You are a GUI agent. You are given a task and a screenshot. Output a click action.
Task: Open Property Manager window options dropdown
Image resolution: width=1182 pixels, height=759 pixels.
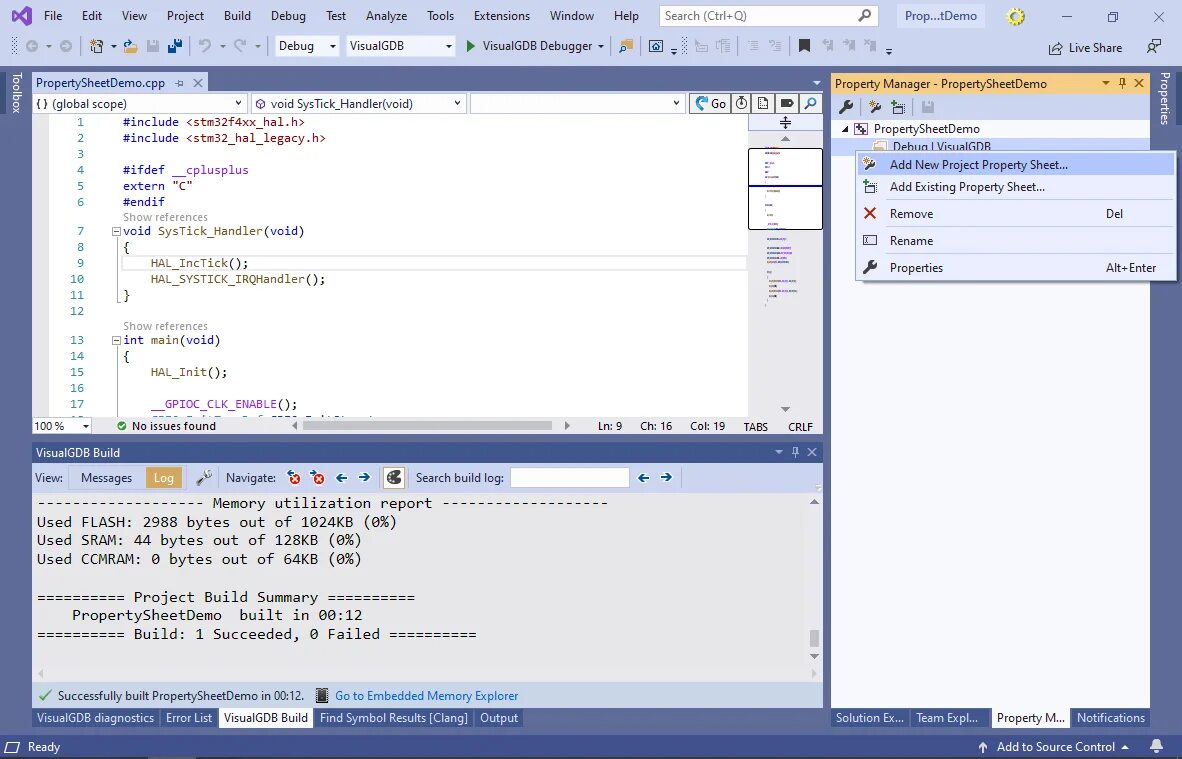[x=1106, y=83]
